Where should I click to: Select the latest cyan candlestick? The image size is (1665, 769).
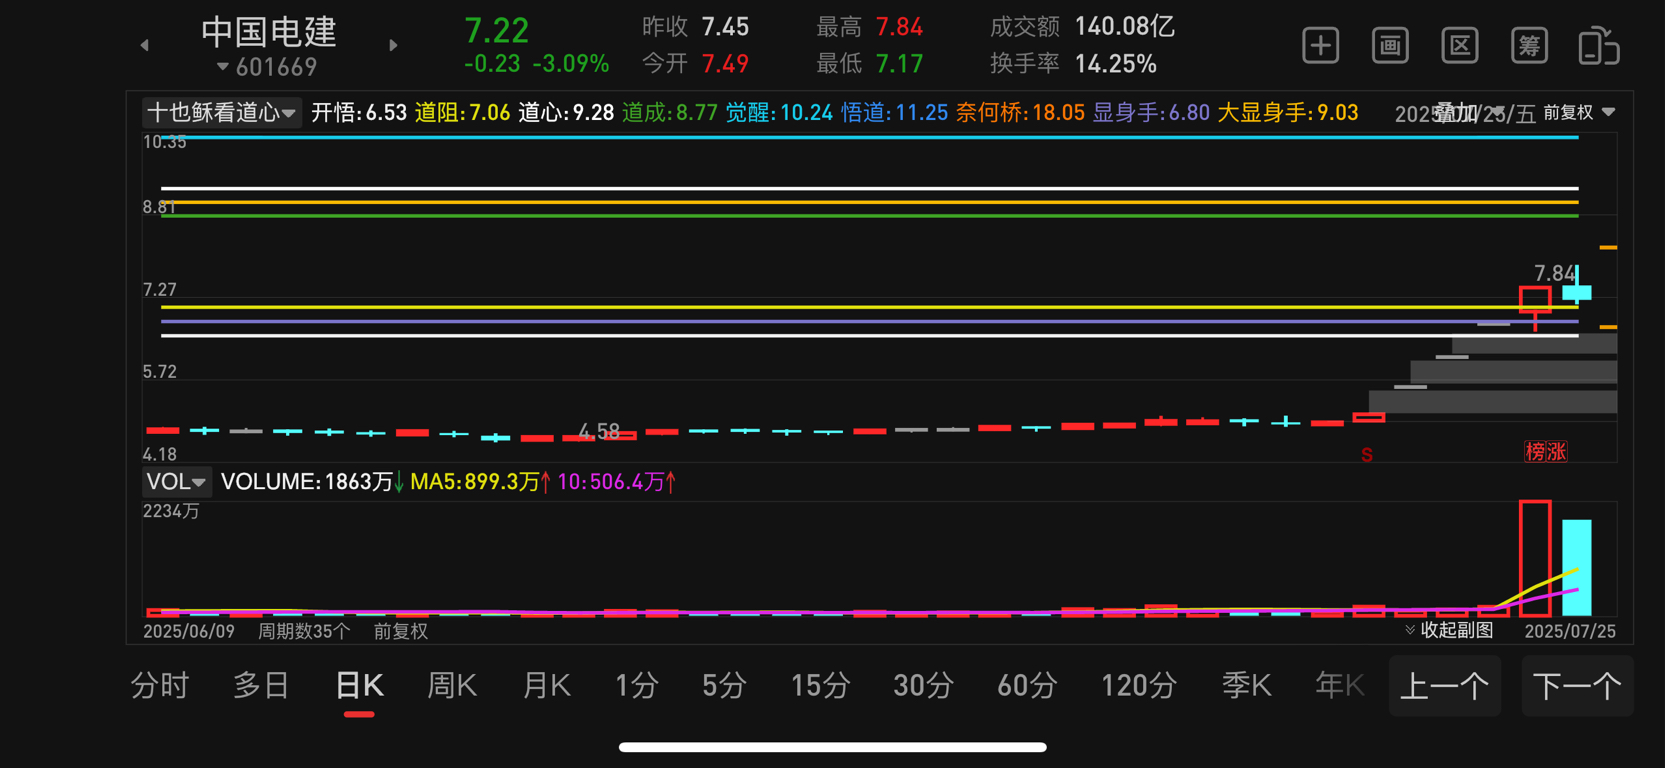tap(1576, 288)
